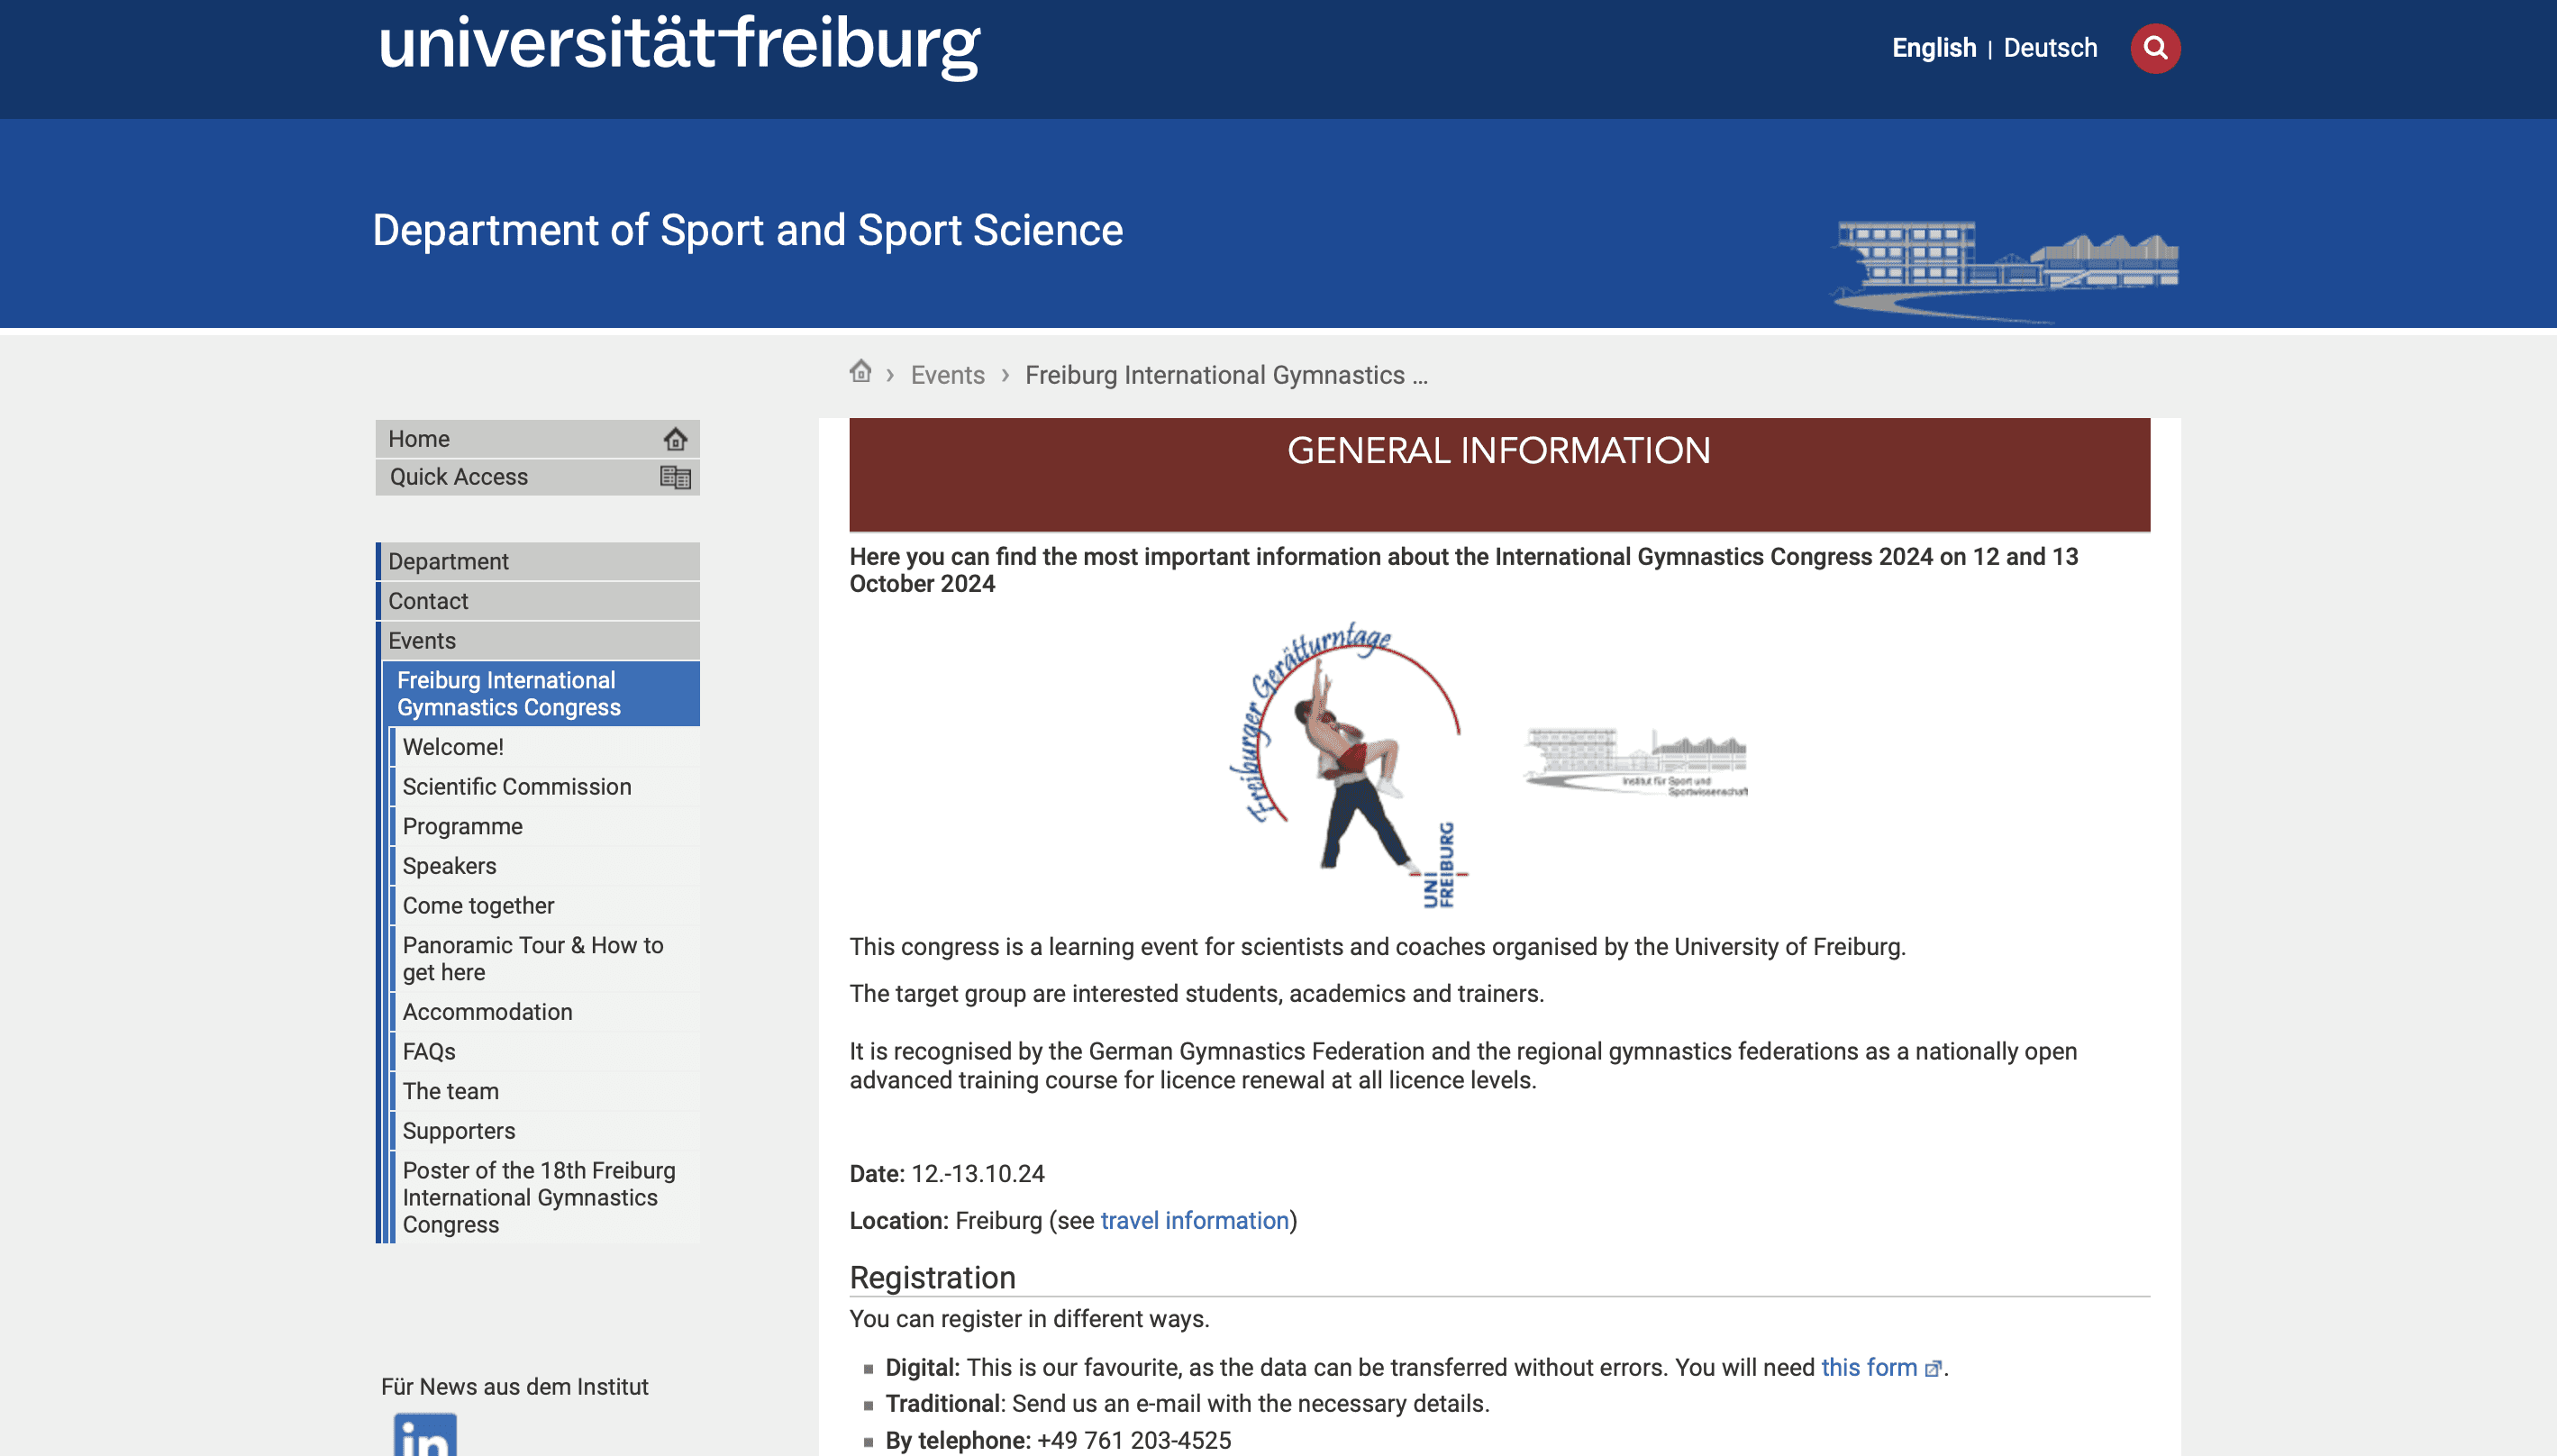Click the Quick Access sitemap icon

(x=675, y=477)
